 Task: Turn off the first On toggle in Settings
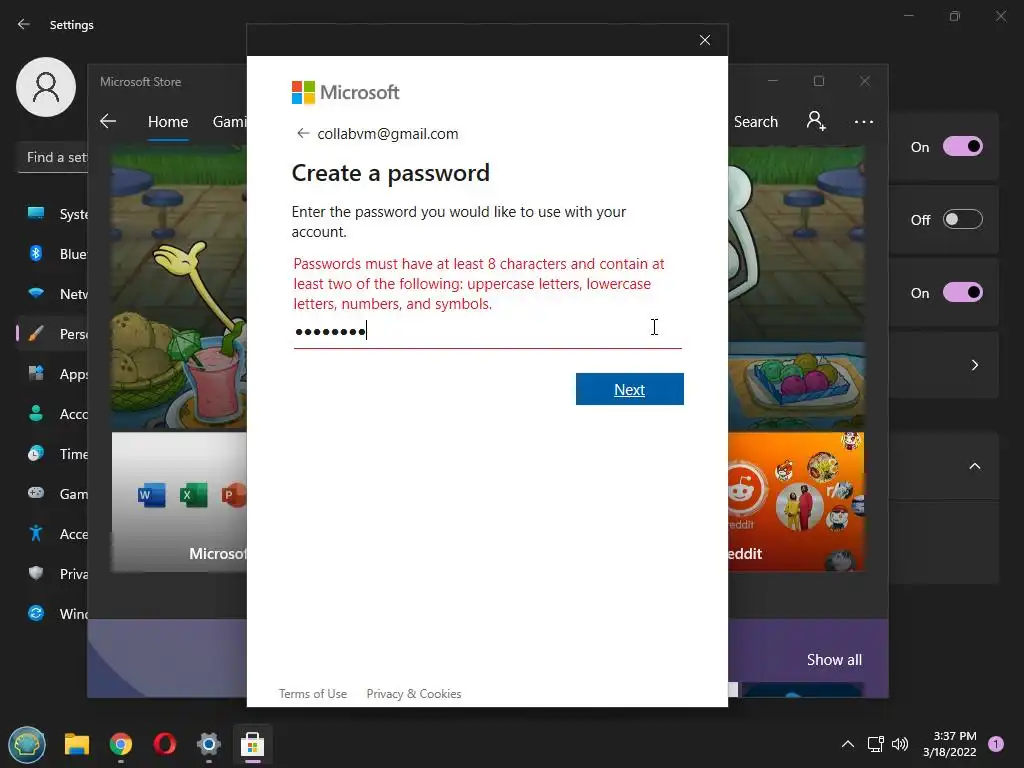click(963, 146)
